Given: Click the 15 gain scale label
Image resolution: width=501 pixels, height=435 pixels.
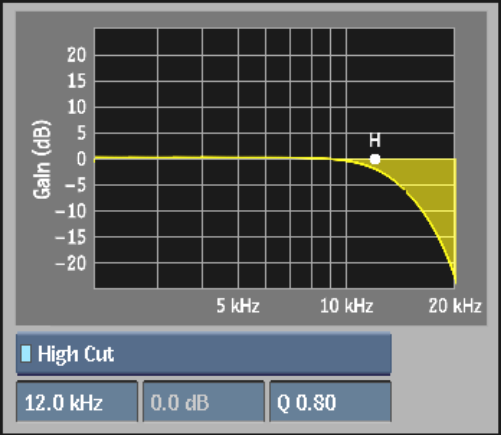Looking at the screenshot, I should tap(77, 81).
